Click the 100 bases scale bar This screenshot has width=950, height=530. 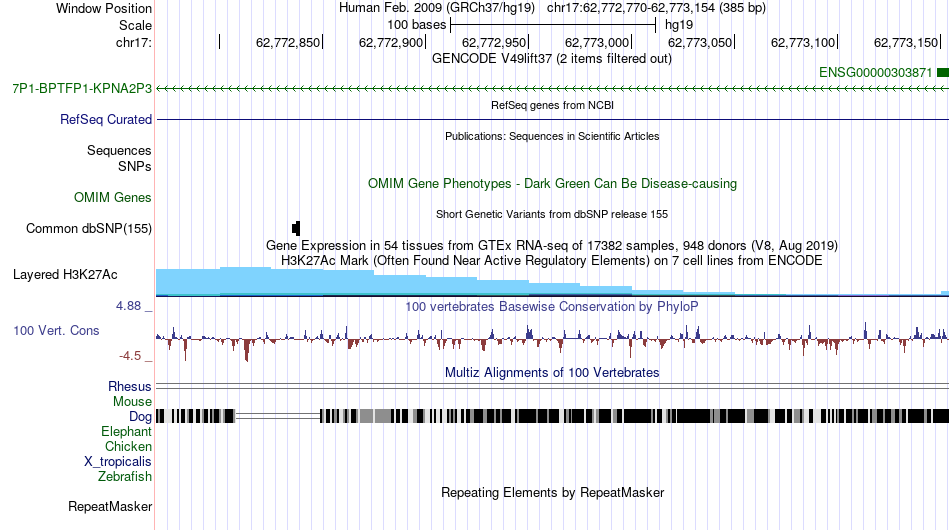553,25
